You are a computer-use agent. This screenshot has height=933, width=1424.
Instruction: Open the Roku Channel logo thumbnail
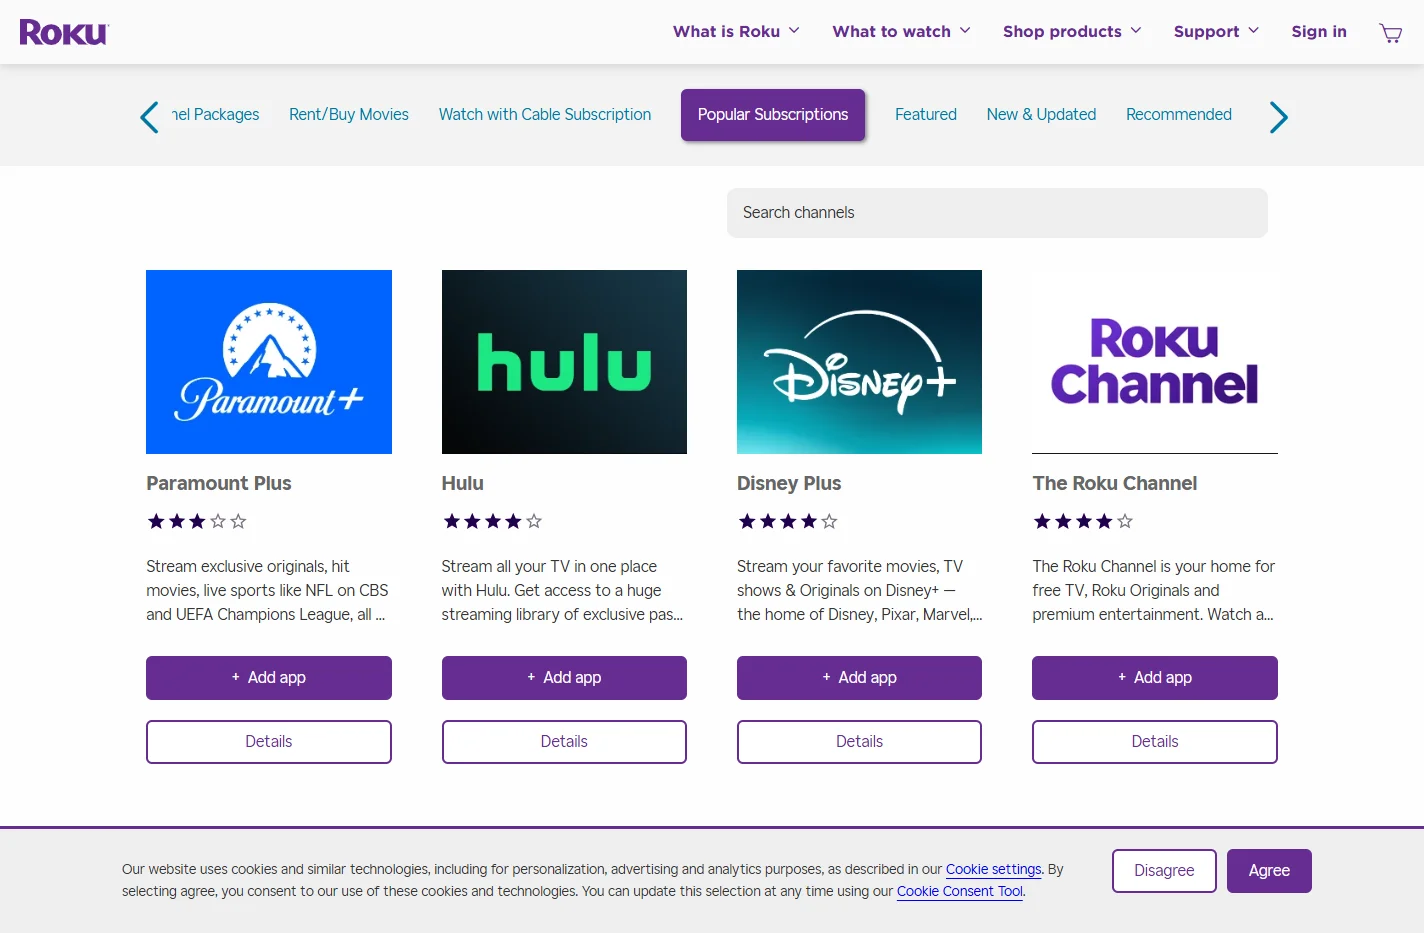coord(1155,362)
